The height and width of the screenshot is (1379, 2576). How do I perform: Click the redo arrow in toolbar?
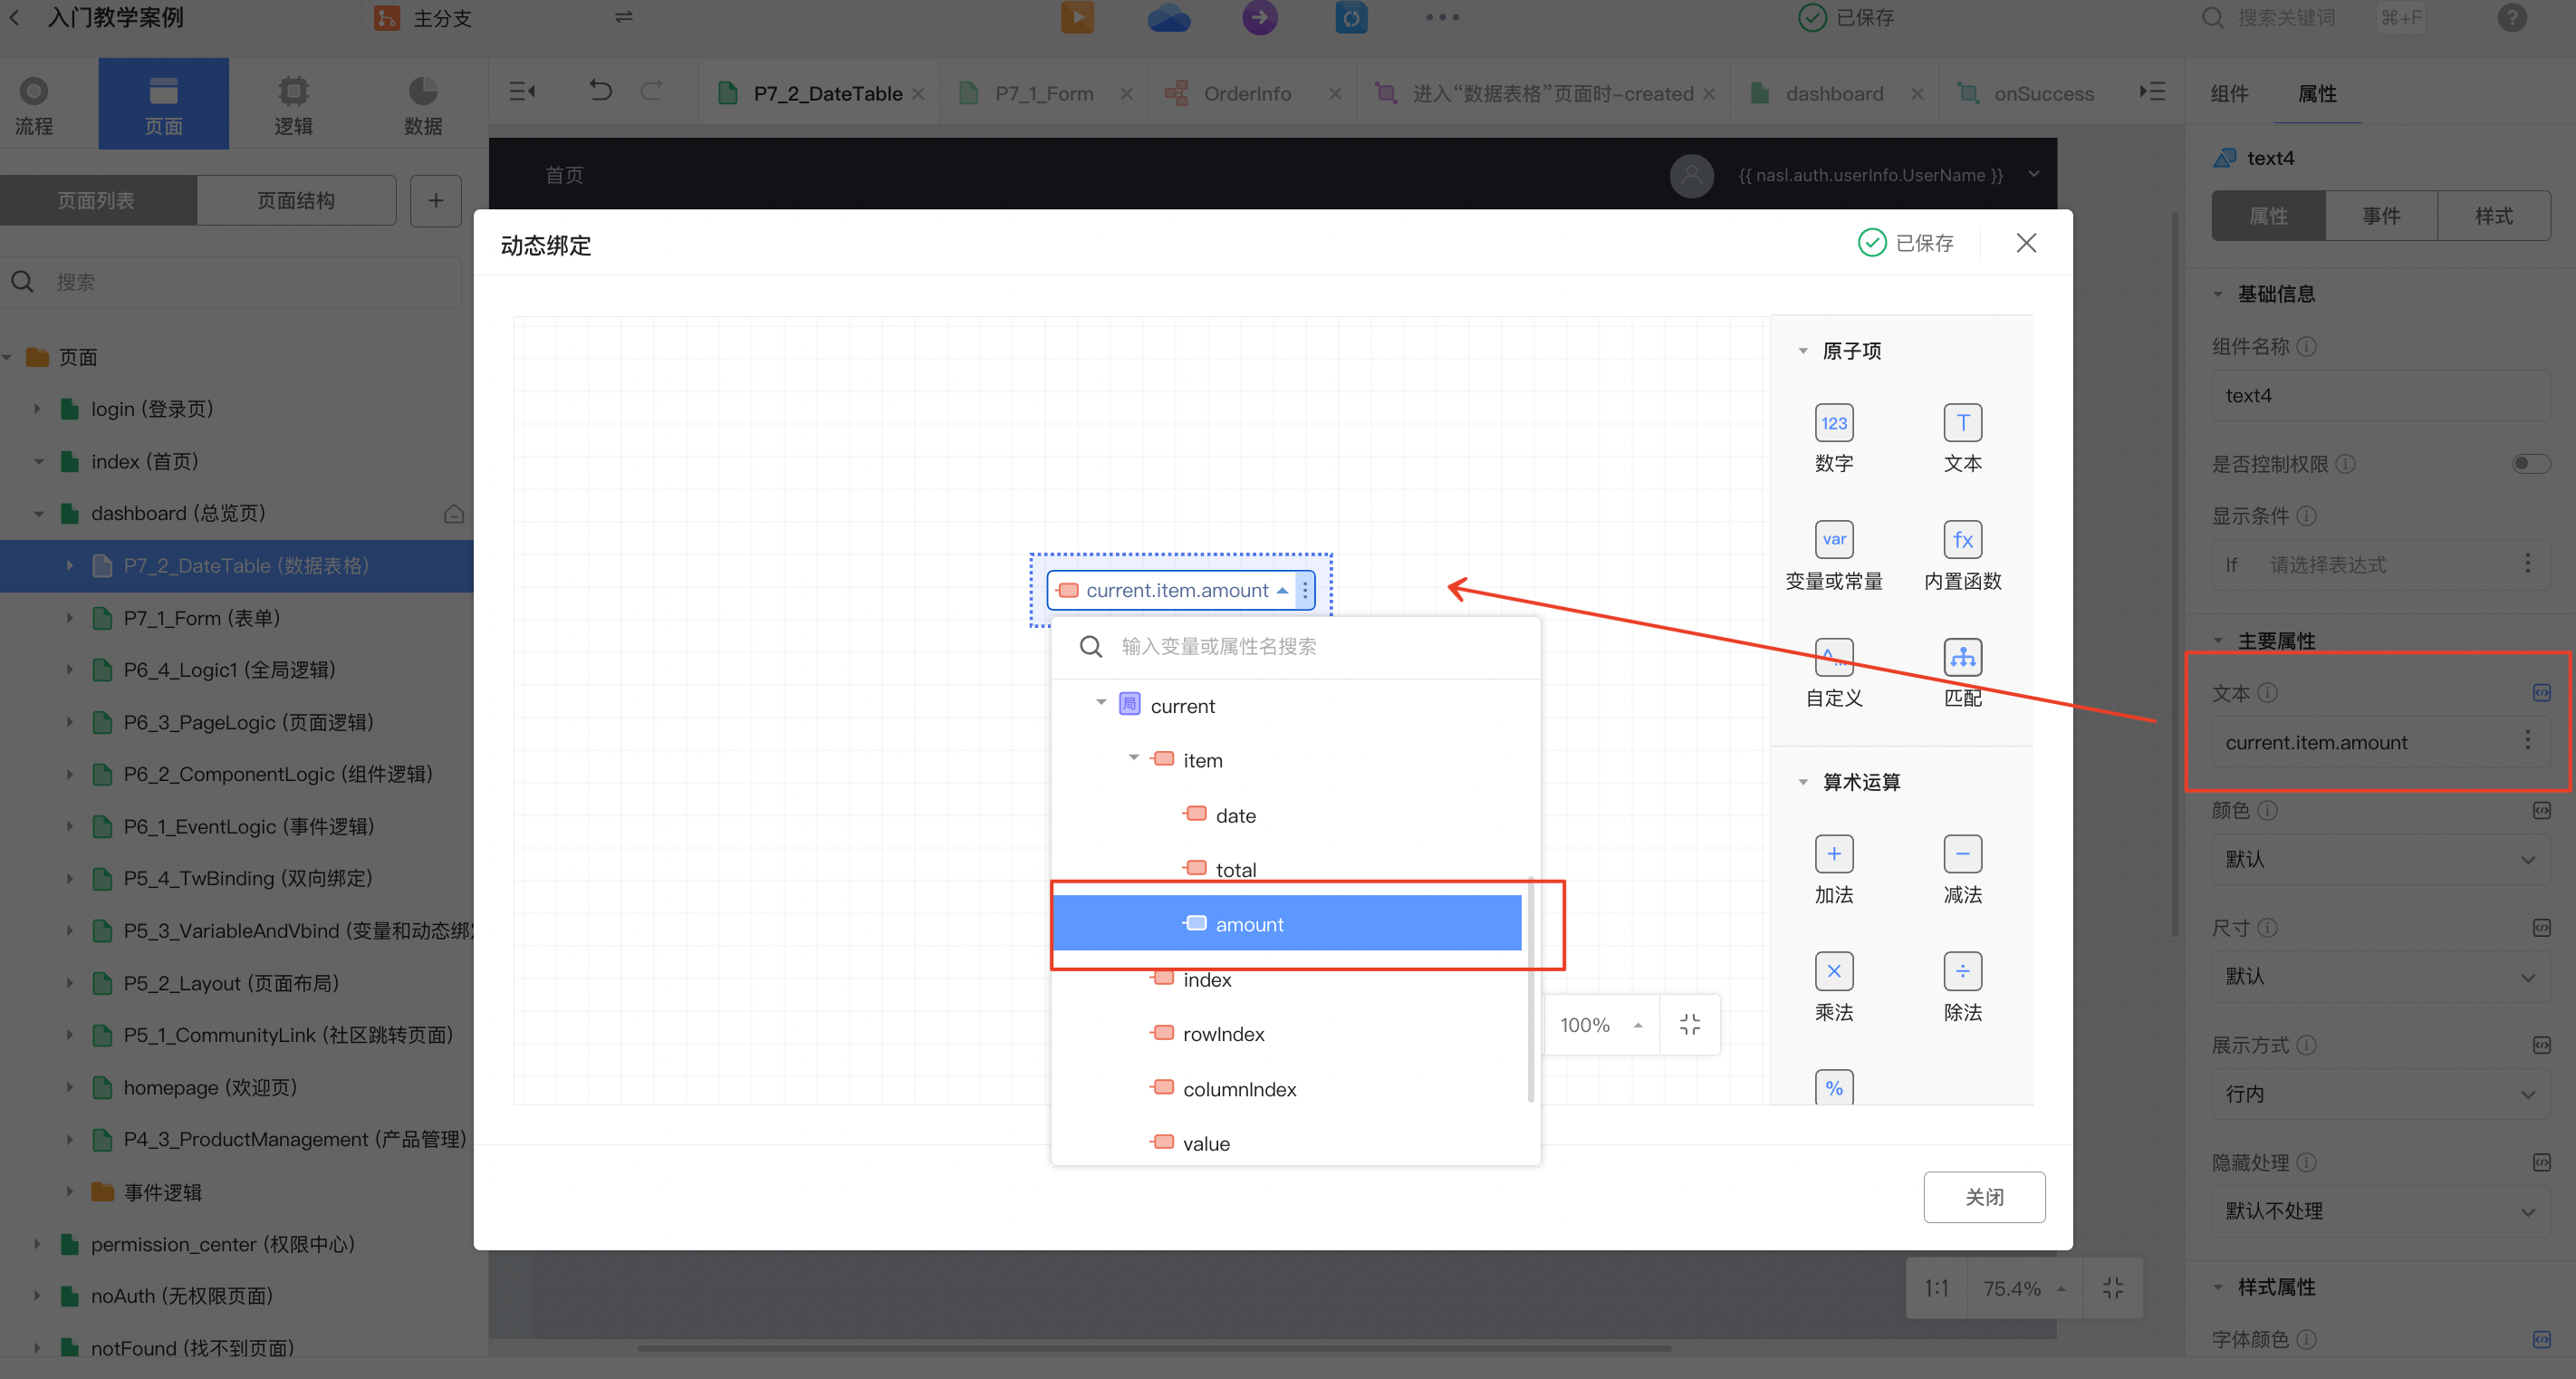(x=652, y=92)
